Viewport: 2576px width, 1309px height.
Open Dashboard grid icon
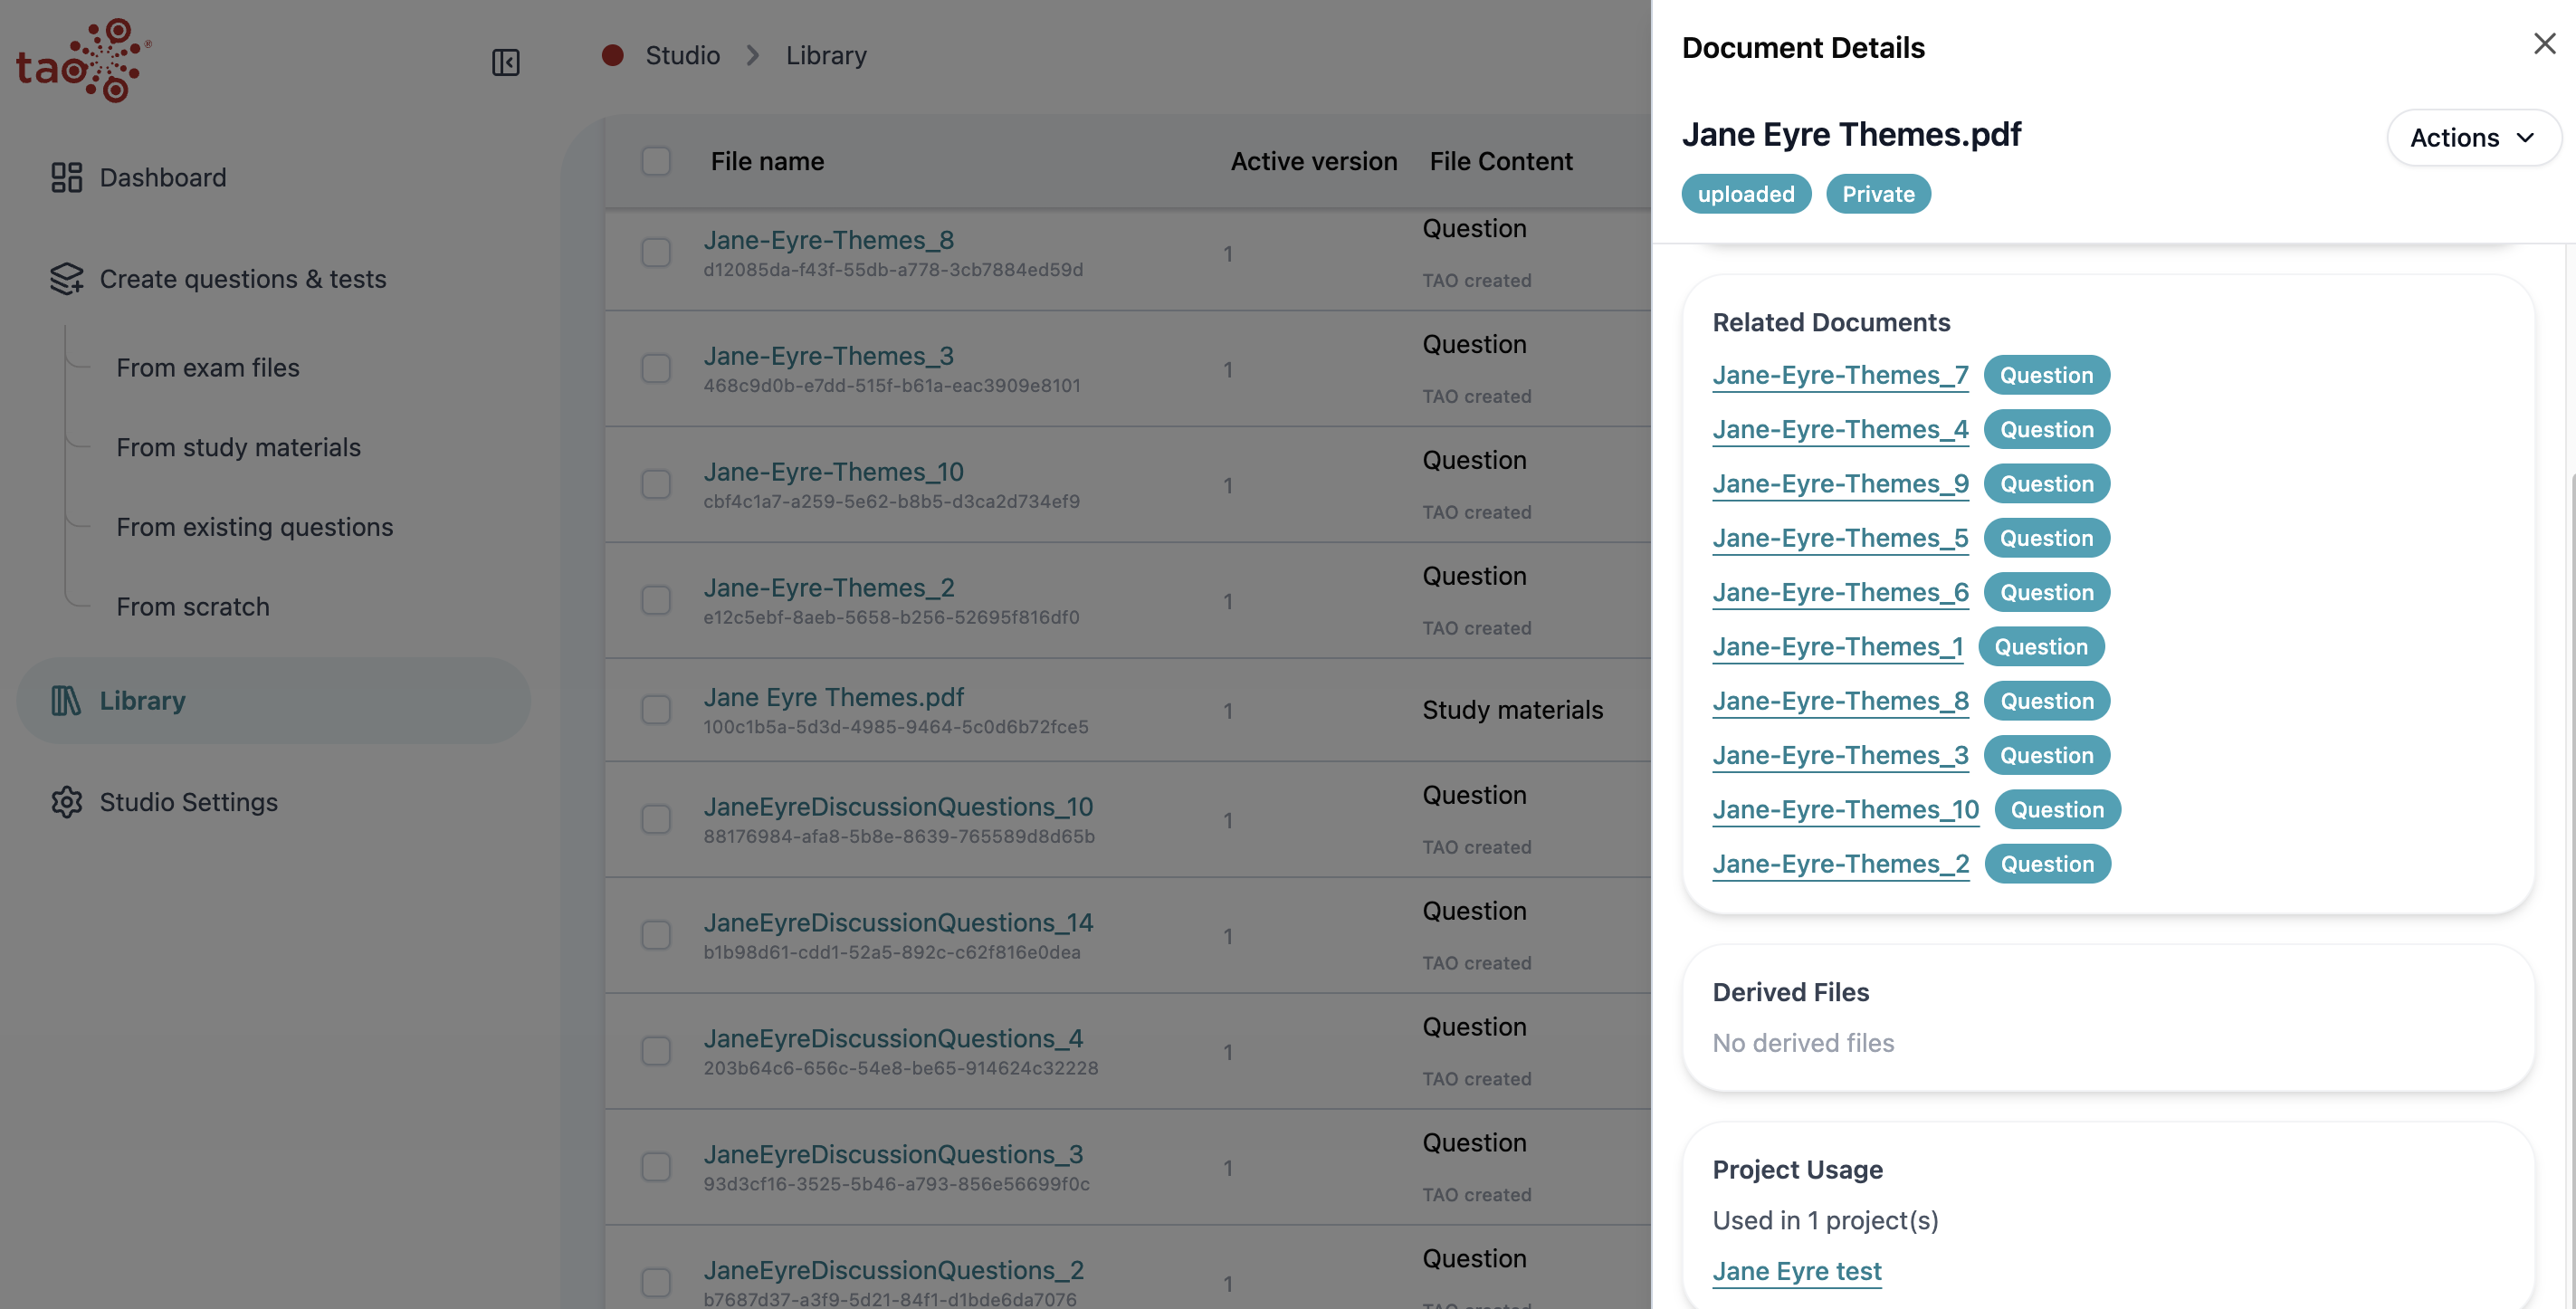[66, 177]
